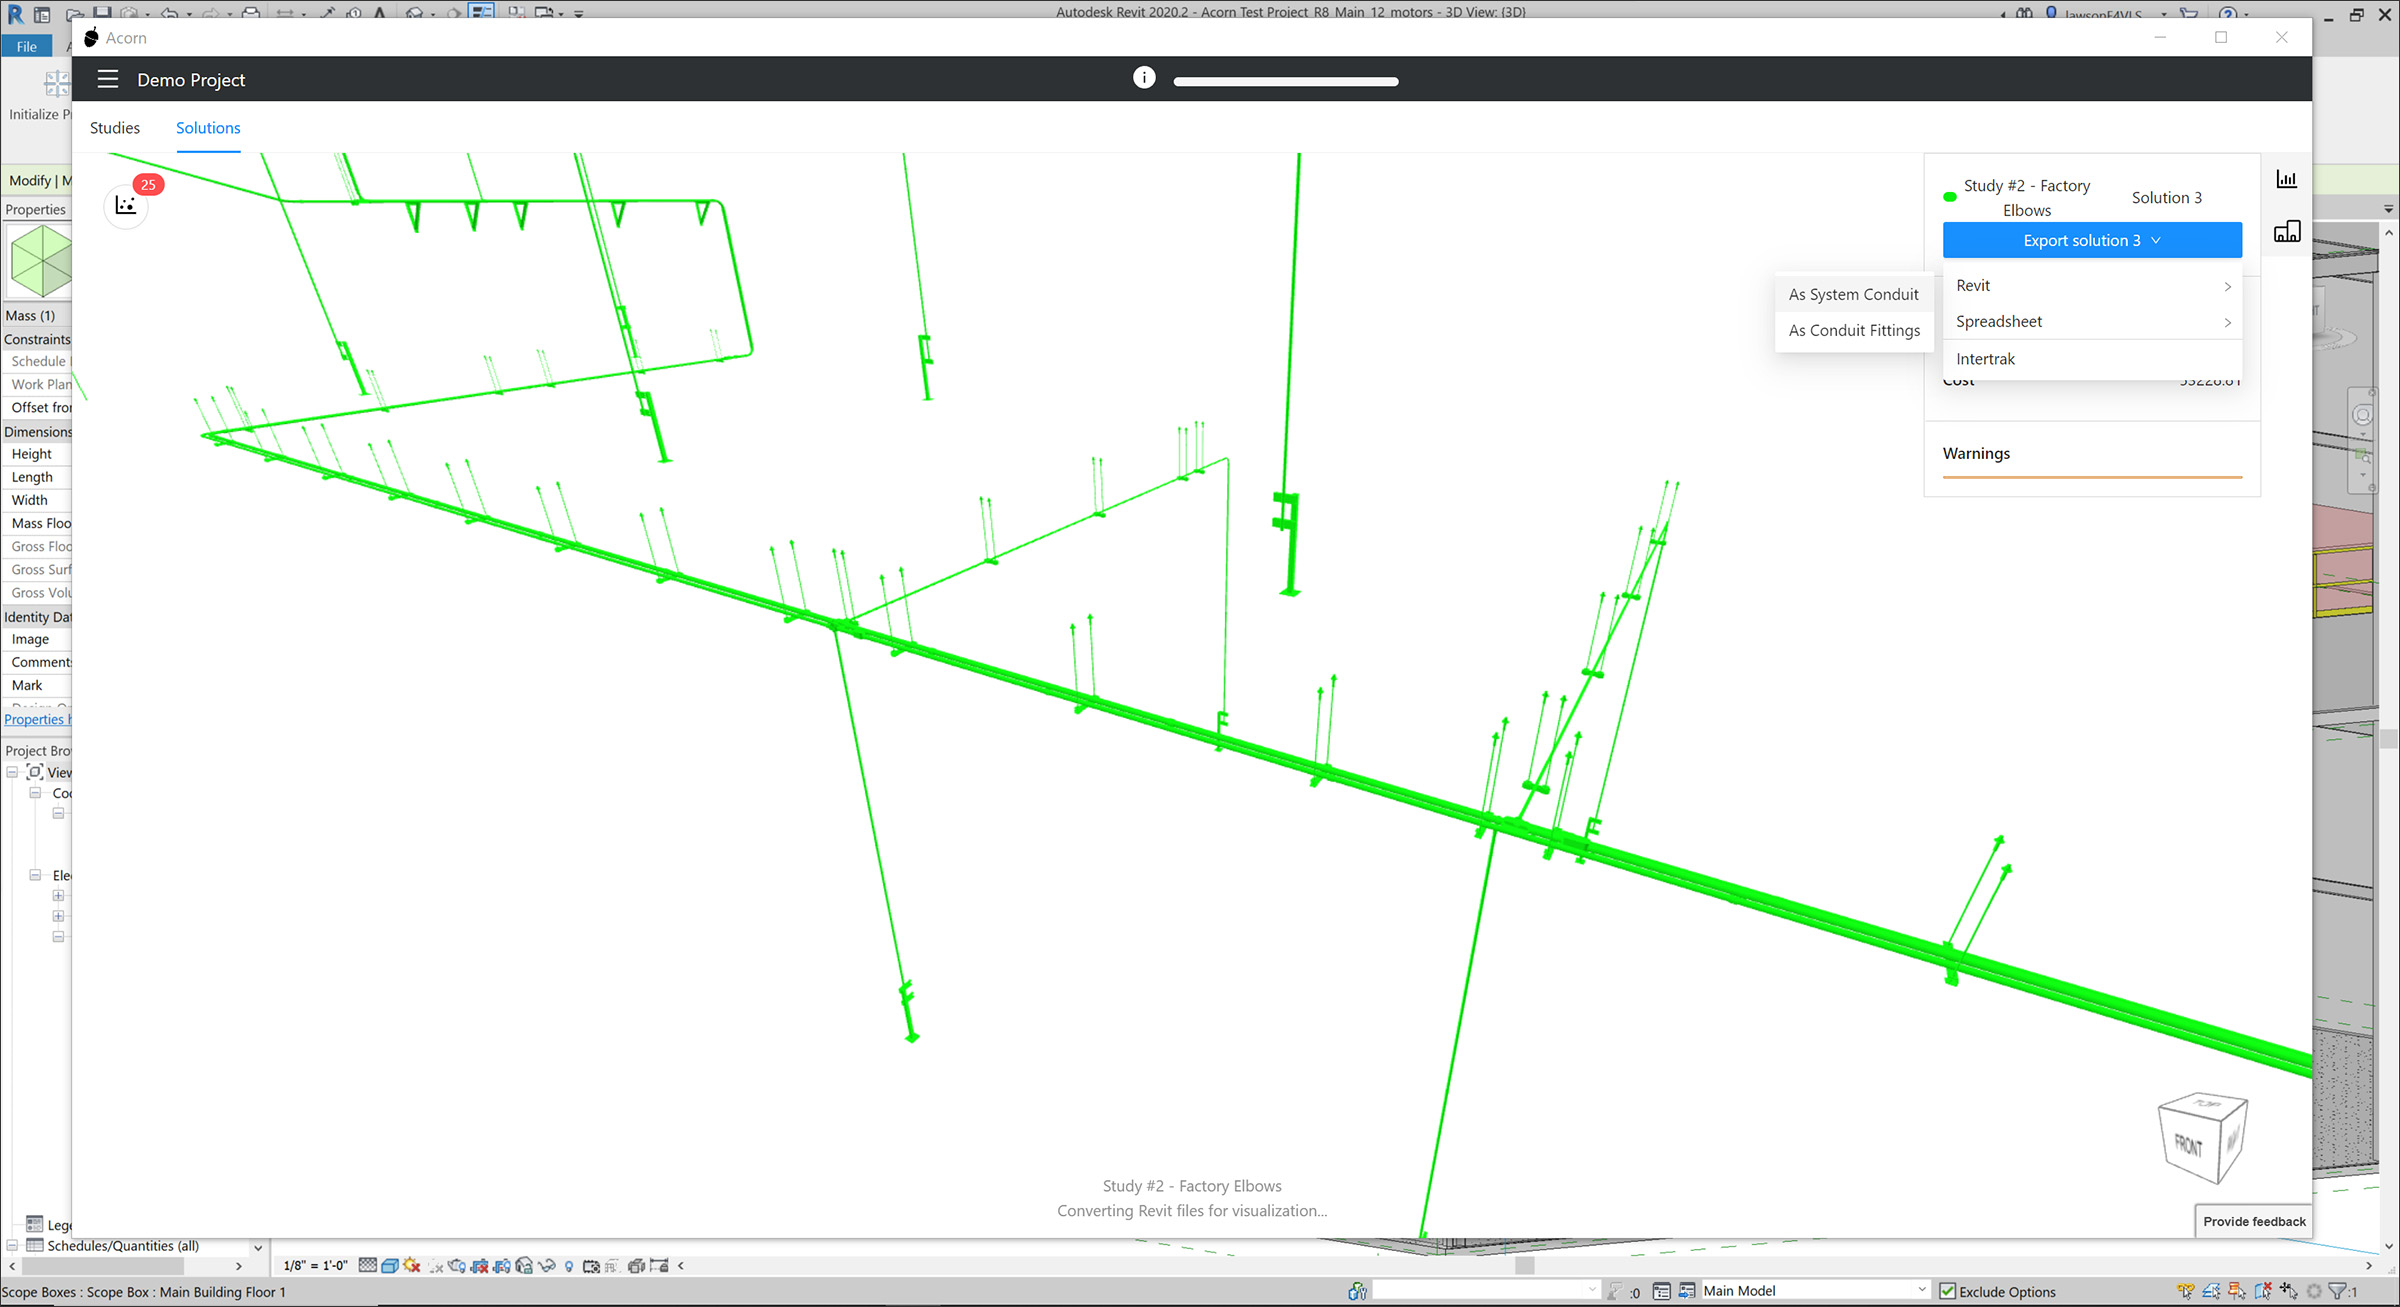Collapse Views node in Project Browser
Screen dimensions: 2400x1307
(x=12, y=772)
